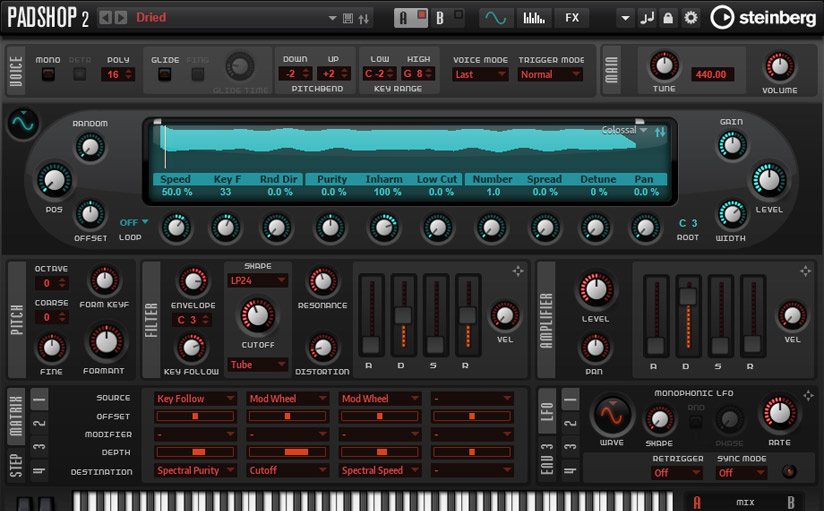
Task: Click the A/B Mix crossfade control
Action: [745, 502]
